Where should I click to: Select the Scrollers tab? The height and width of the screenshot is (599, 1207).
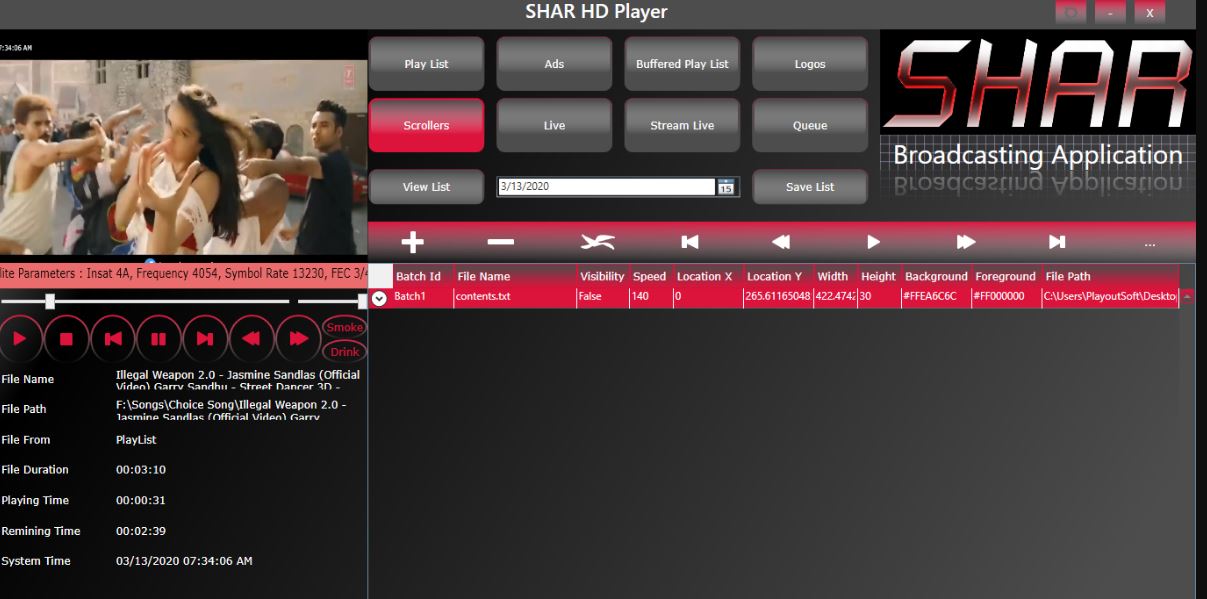tap(427, 125)
